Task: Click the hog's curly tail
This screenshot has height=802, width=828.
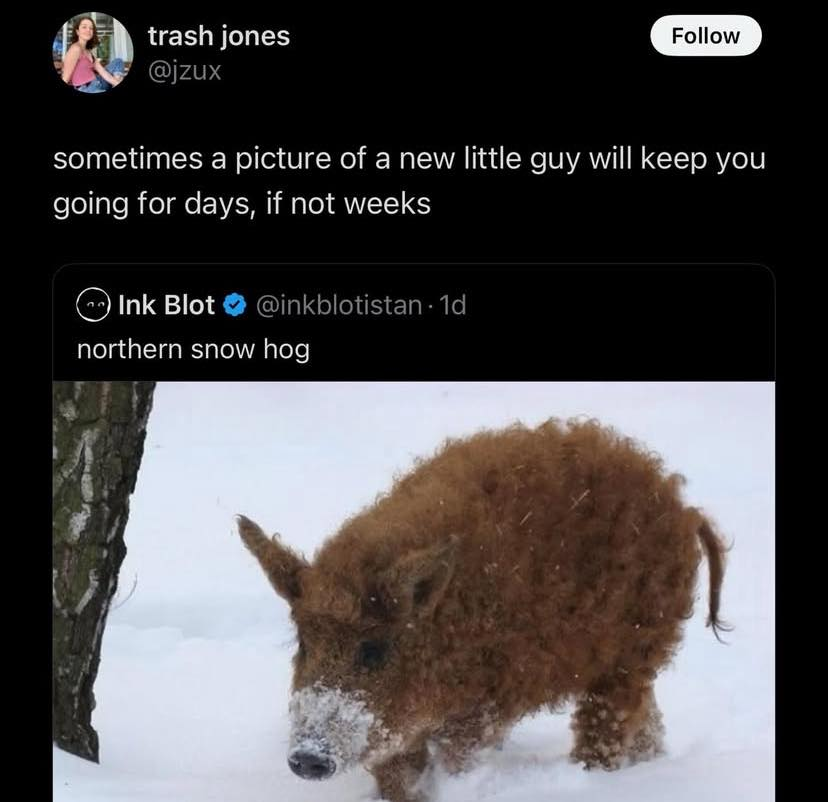Action: click(x=713, y=573)
